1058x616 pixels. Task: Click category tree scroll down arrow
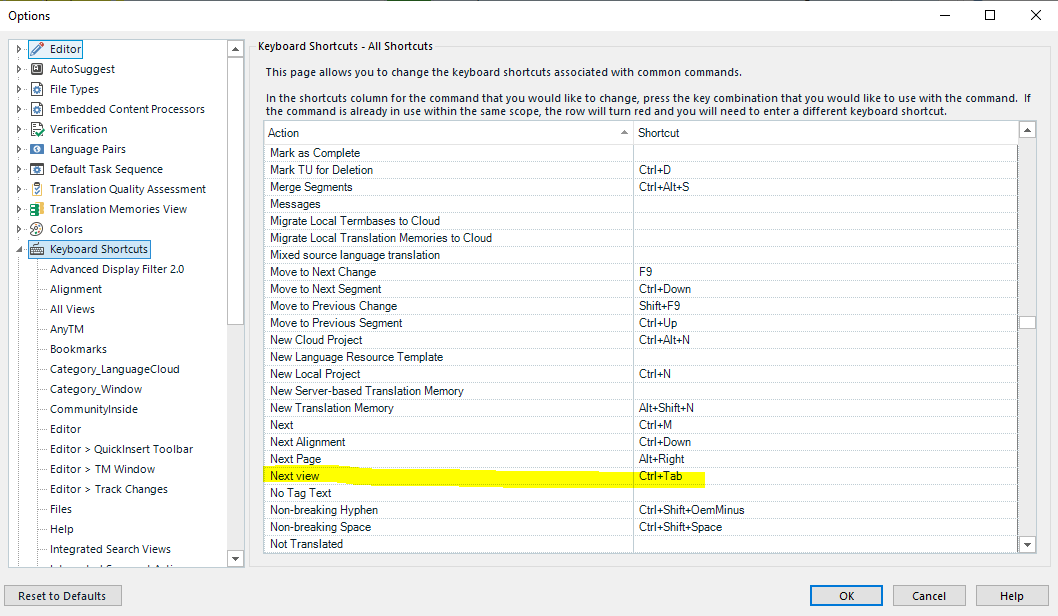[235, 558]
